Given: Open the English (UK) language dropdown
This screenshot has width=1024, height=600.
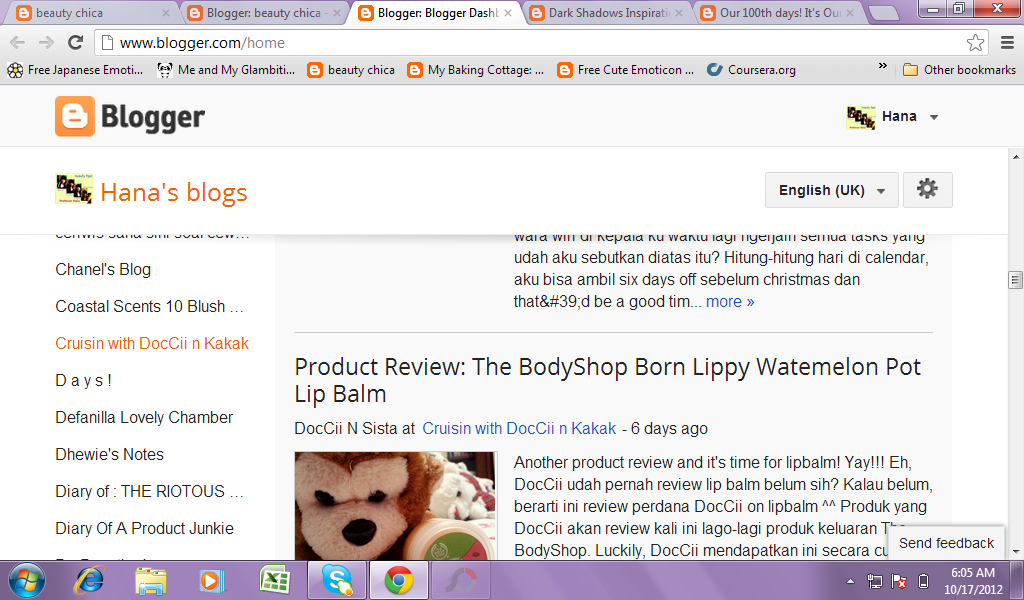Looking at the screenshot, I should pyautogui.click(x=831, y=190).
